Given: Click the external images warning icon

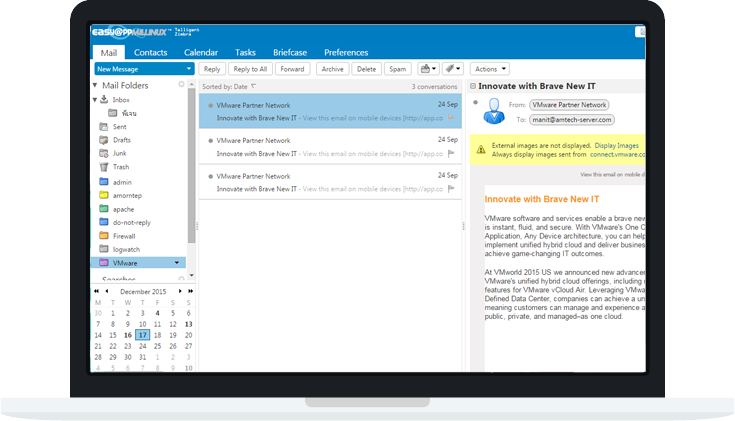Looking at the screenshot, I should (x=480, y=150).
